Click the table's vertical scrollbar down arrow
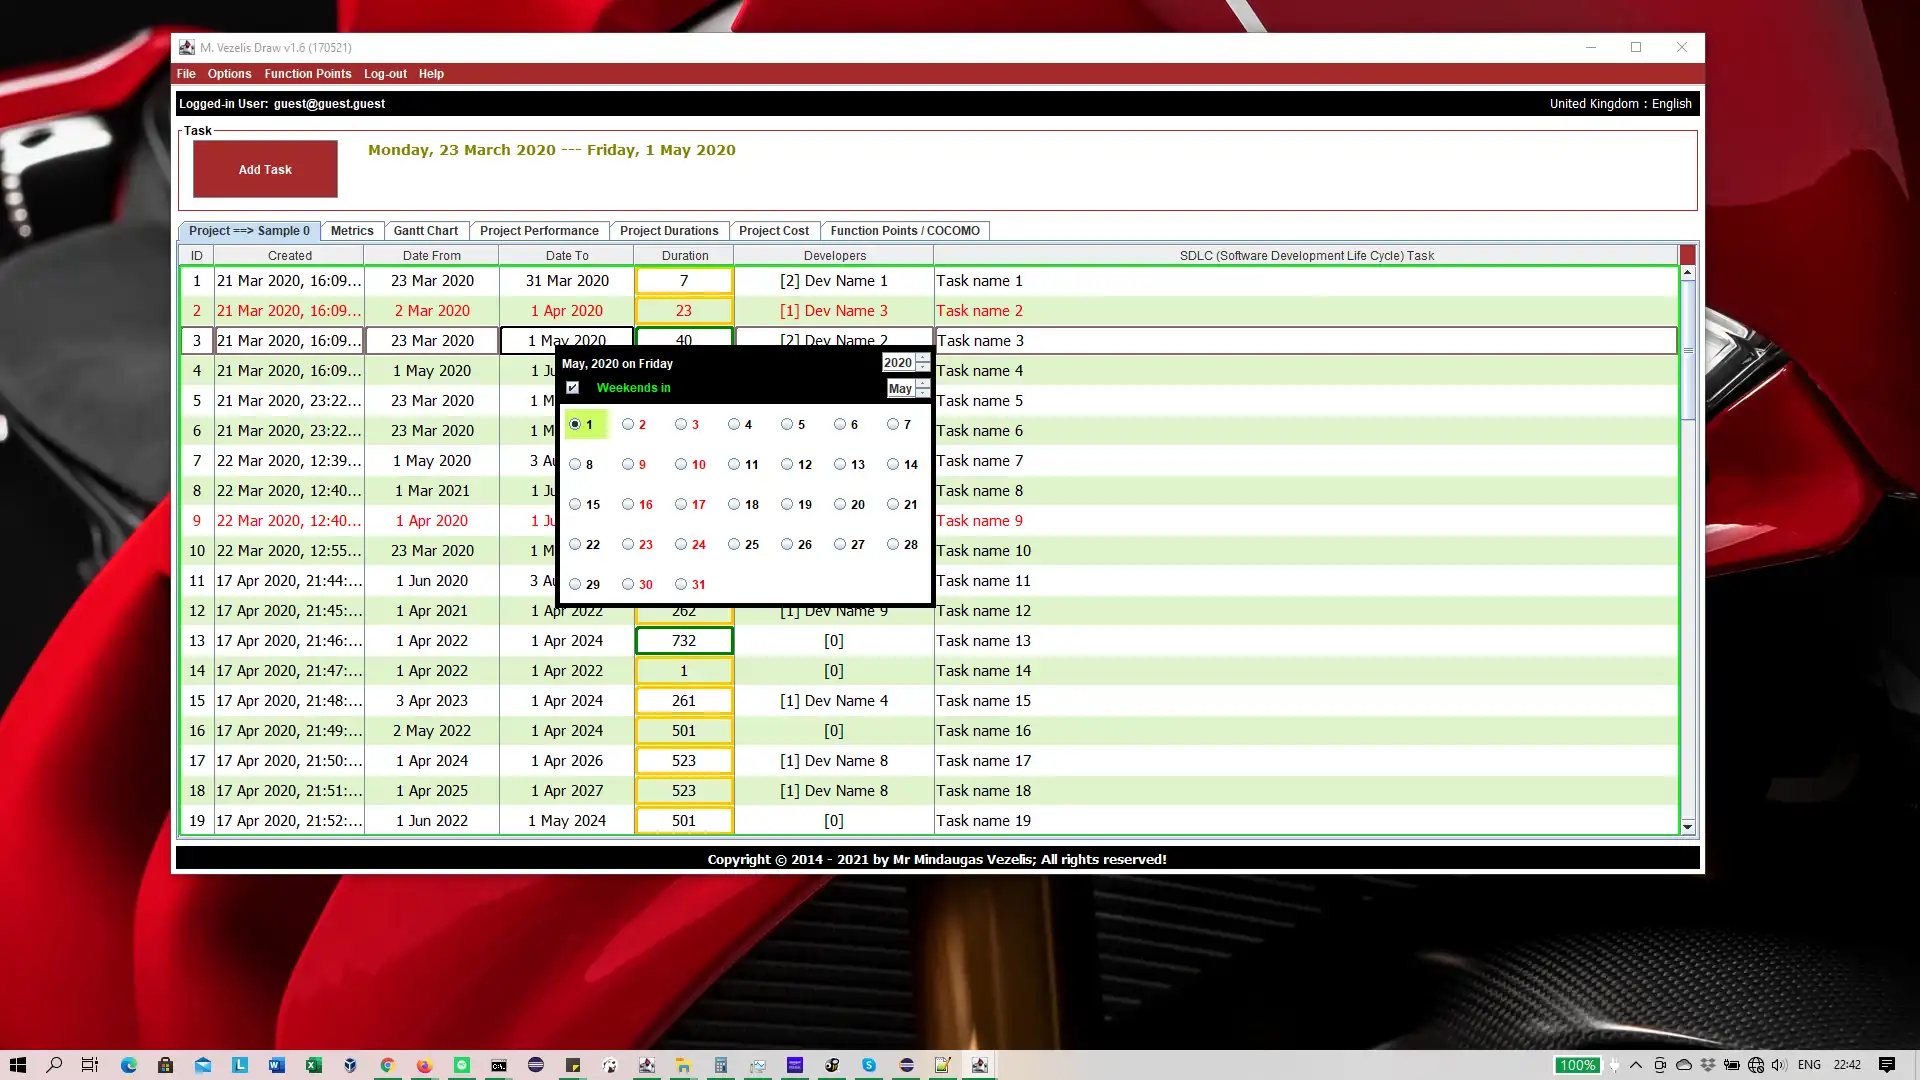The height and width of the screenshot is (1080, 1920). point(1687,826)
